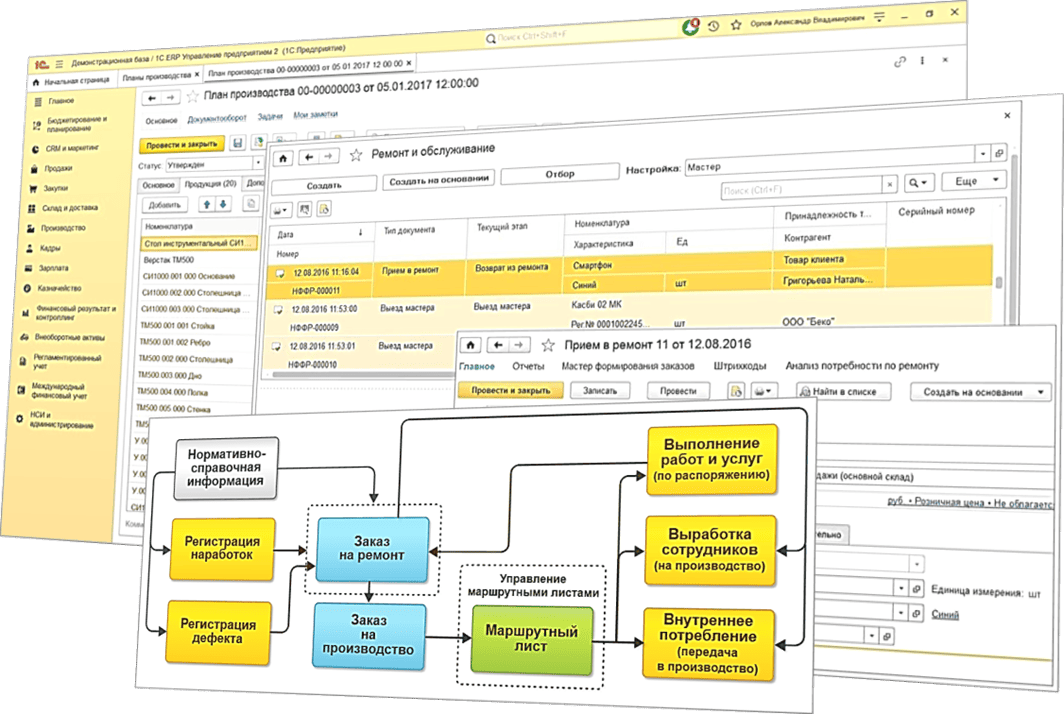Screen dimensions: 1064x714
Task: Open the Производство section in the sidebar
Action: coord(63,227)
